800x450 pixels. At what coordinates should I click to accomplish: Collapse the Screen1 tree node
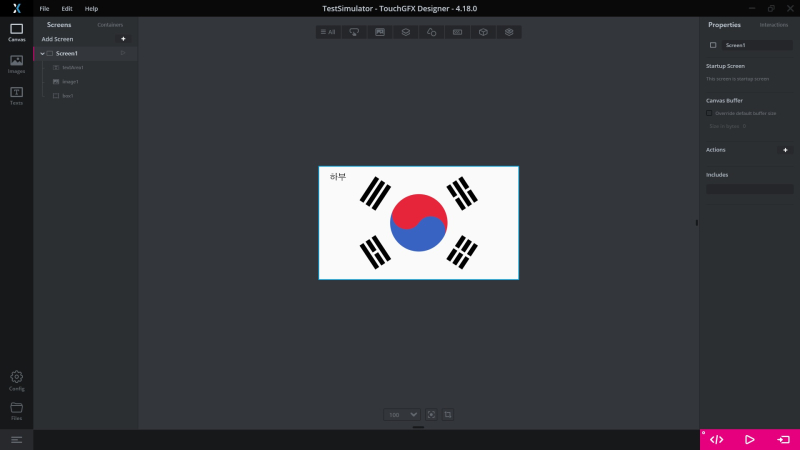(42, 53)
